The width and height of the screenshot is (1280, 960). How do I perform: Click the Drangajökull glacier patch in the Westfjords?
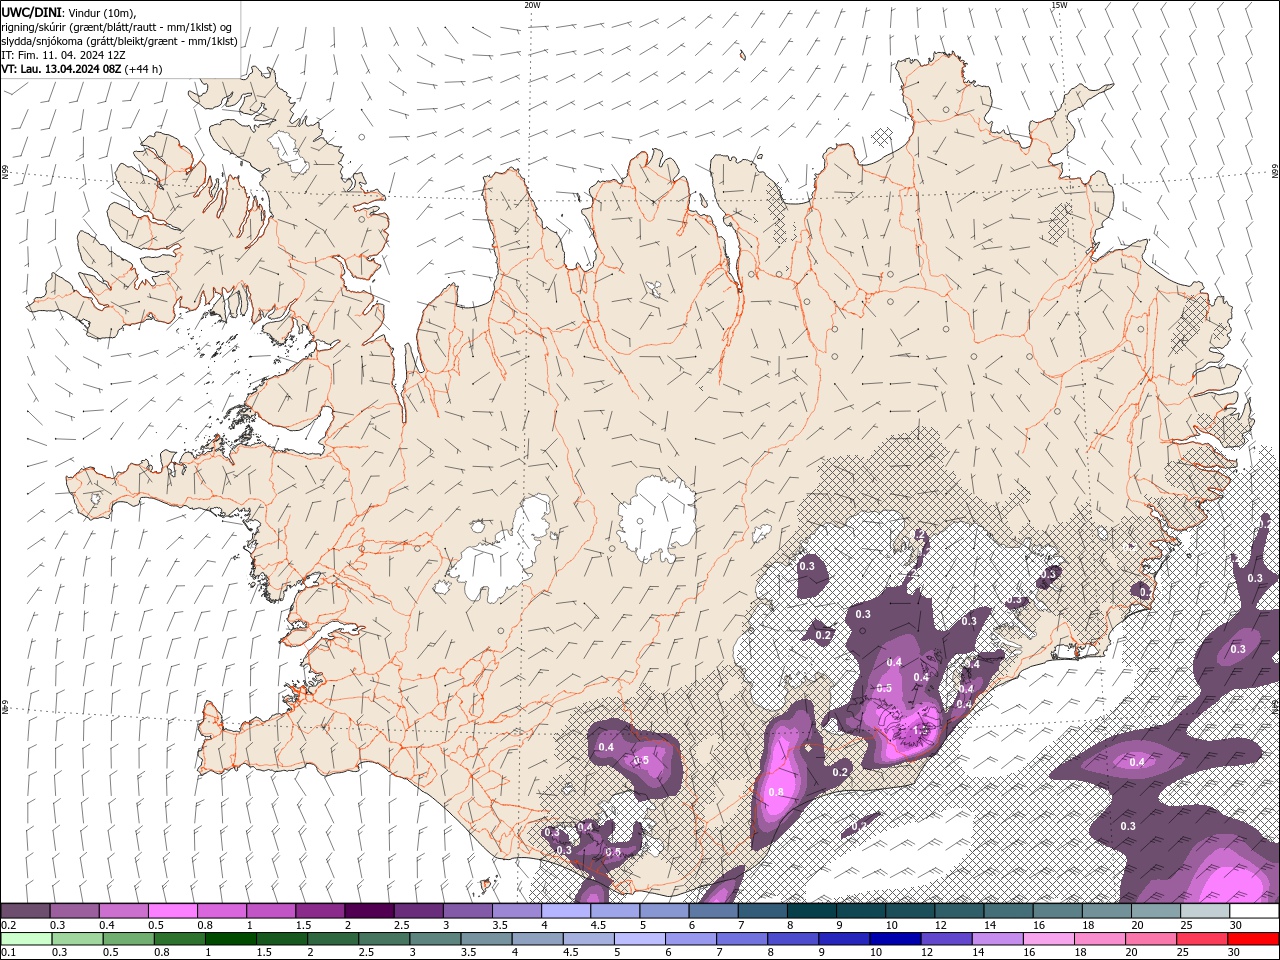pyautogui.click(x=289, y=151)
